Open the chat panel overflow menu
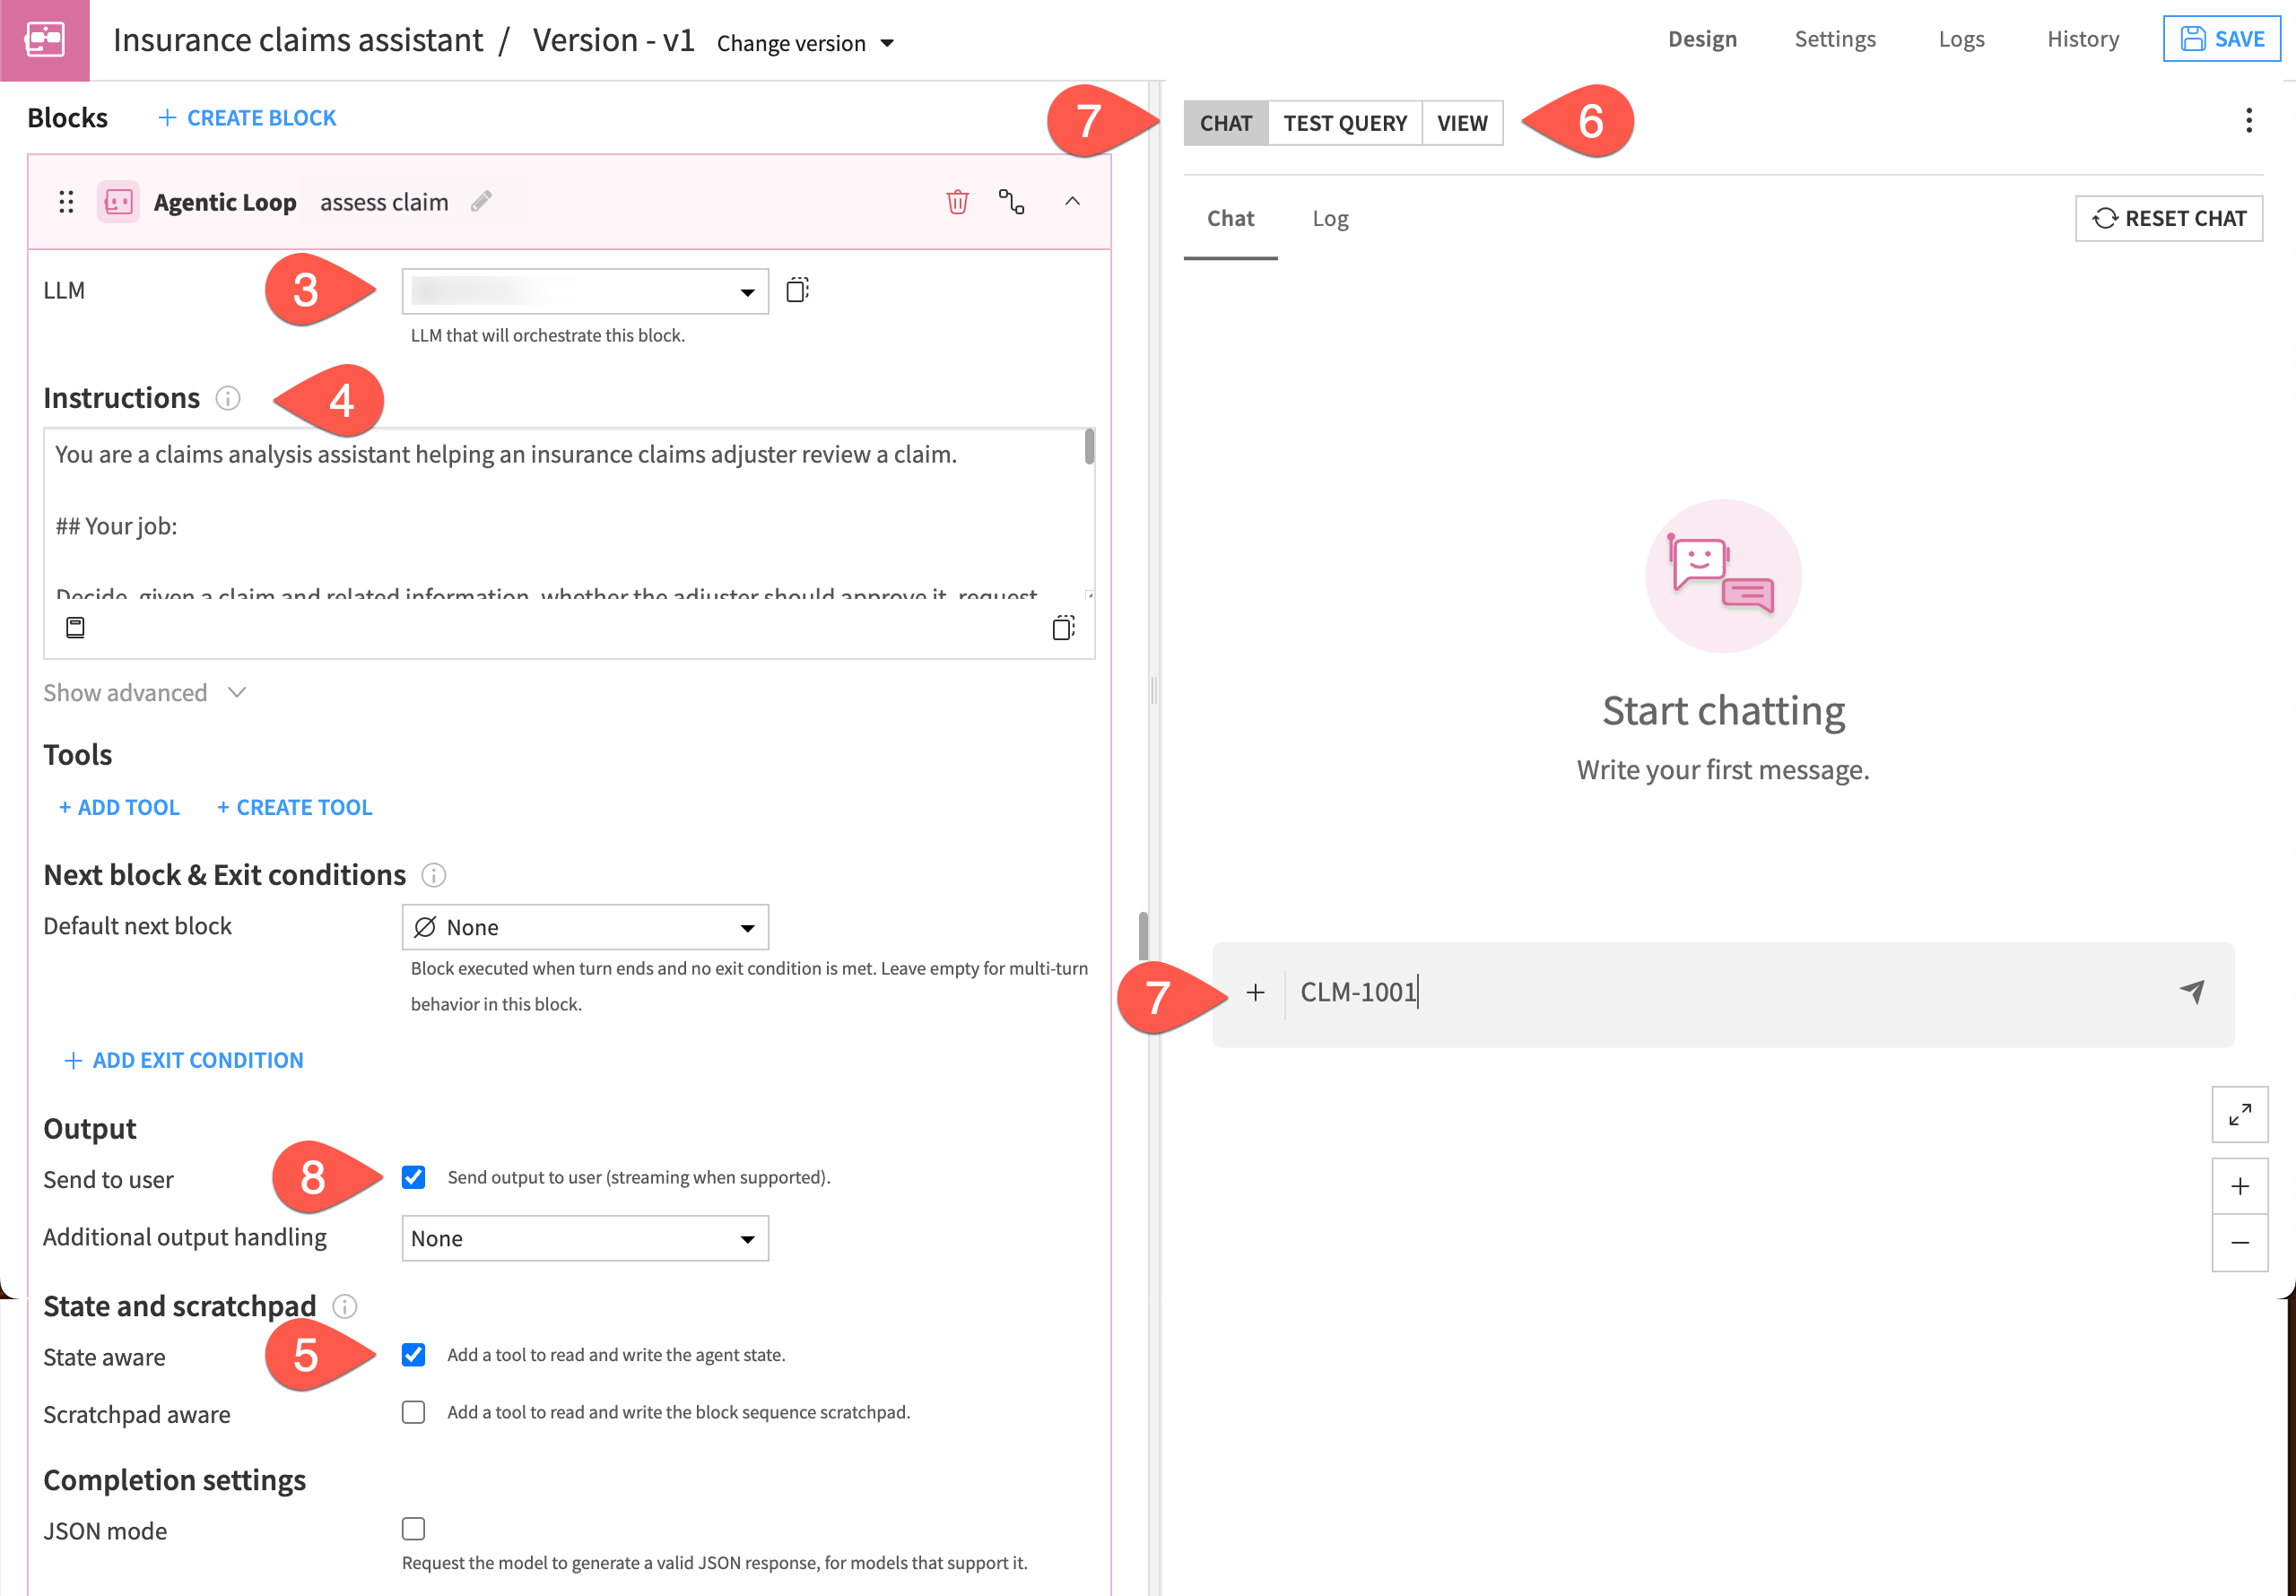 coord(2248,120)
